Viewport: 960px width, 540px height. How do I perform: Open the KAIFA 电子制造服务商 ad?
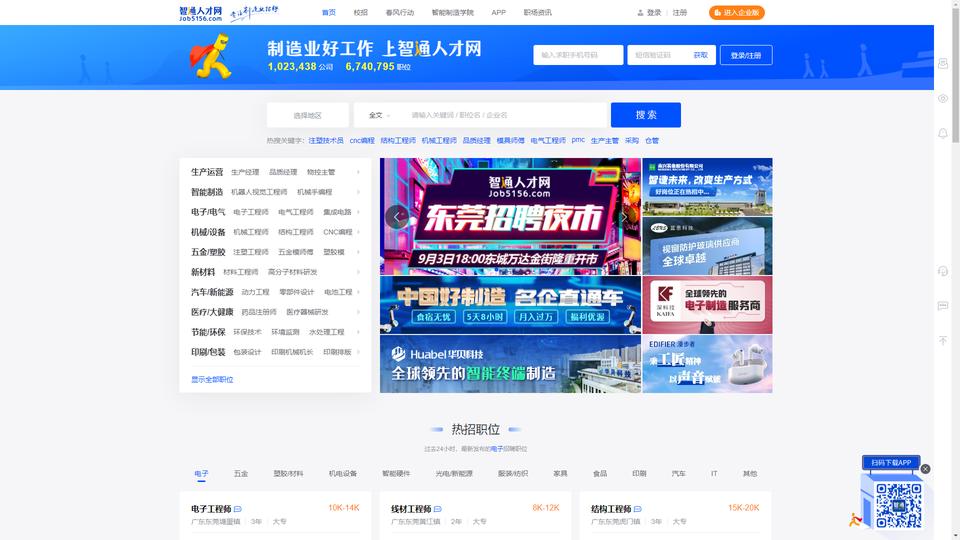pos(707,305)
